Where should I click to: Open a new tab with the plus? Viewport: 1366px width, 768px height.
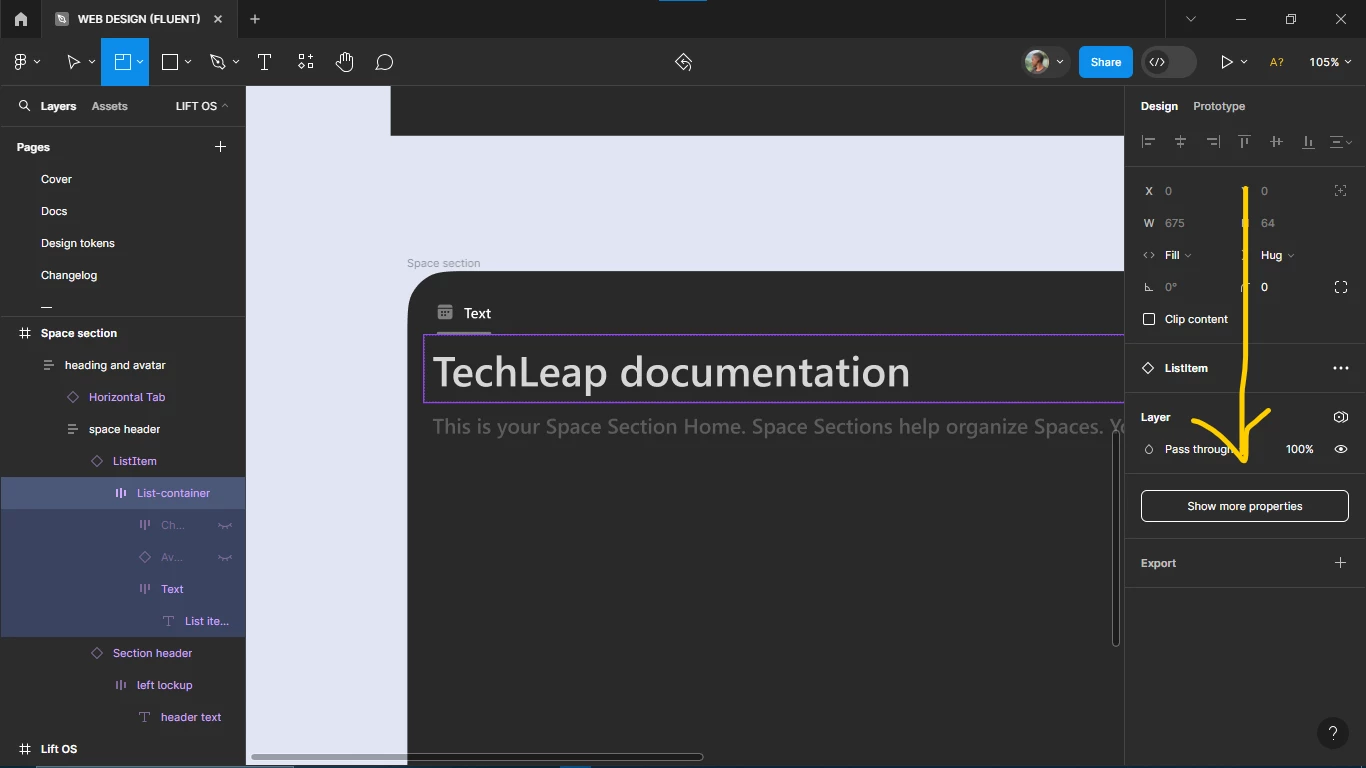[x=255, y=19]
